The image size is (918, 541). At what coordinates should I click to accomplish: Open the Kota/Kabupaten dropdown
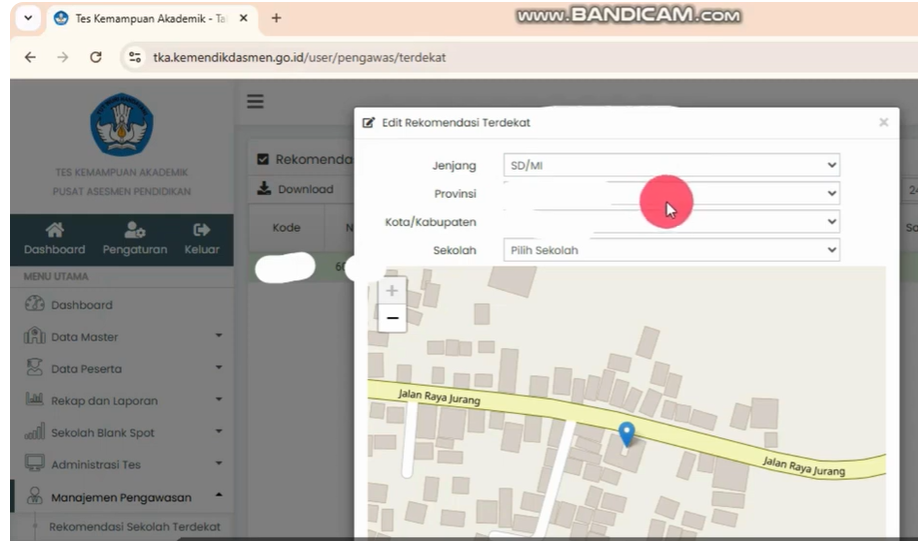click(x=670, y=222)
